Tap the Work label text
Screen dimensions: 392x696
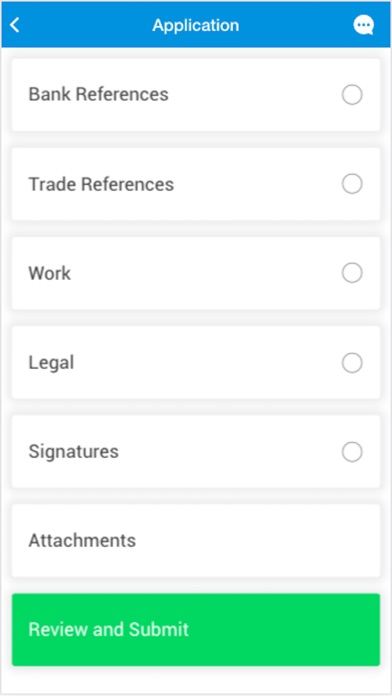pyautogui.click(x=50, y=273)
